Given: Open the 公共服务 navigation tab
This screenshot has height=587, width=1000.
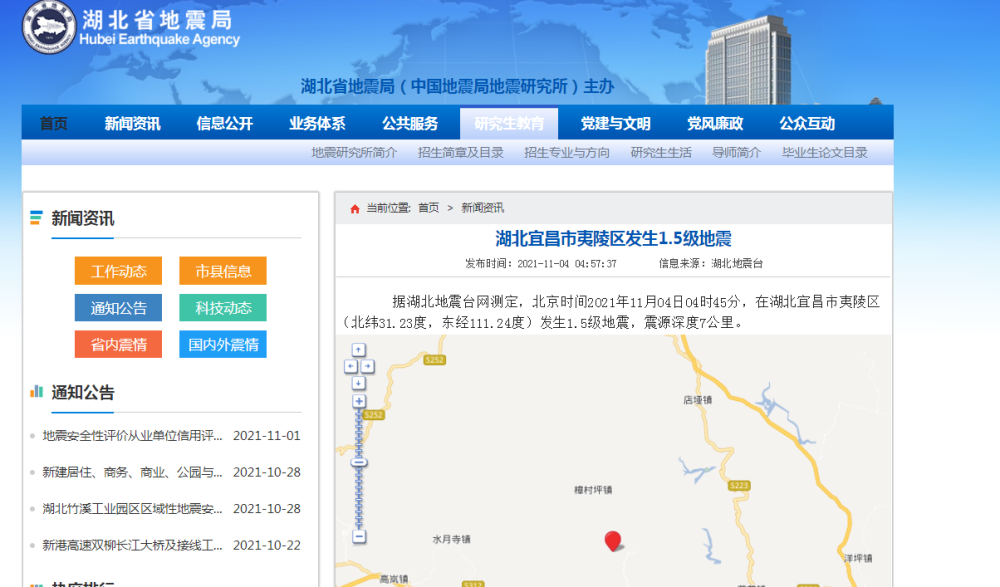Looking at the screenshot, I should (x=410, y=123).
